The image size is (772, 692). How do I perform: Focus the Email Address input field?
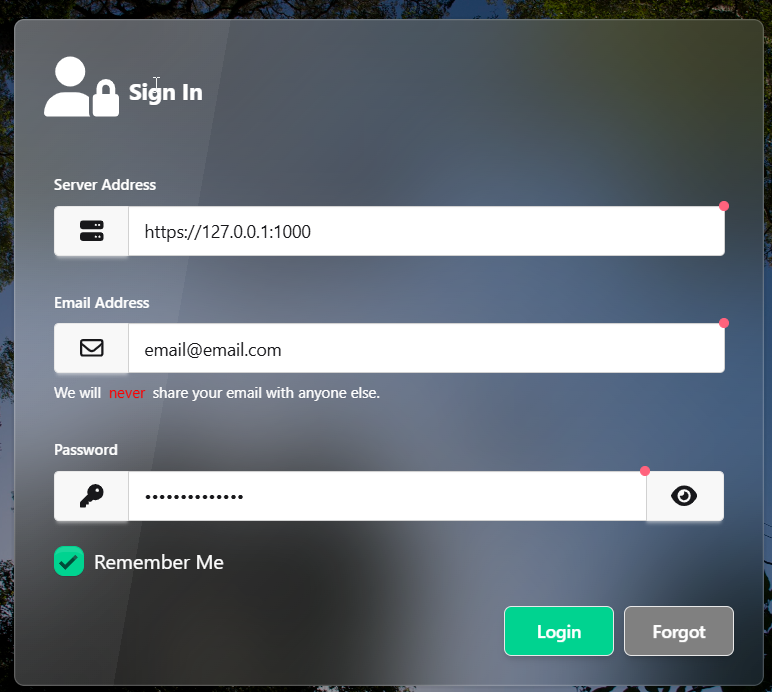(426, 348)
